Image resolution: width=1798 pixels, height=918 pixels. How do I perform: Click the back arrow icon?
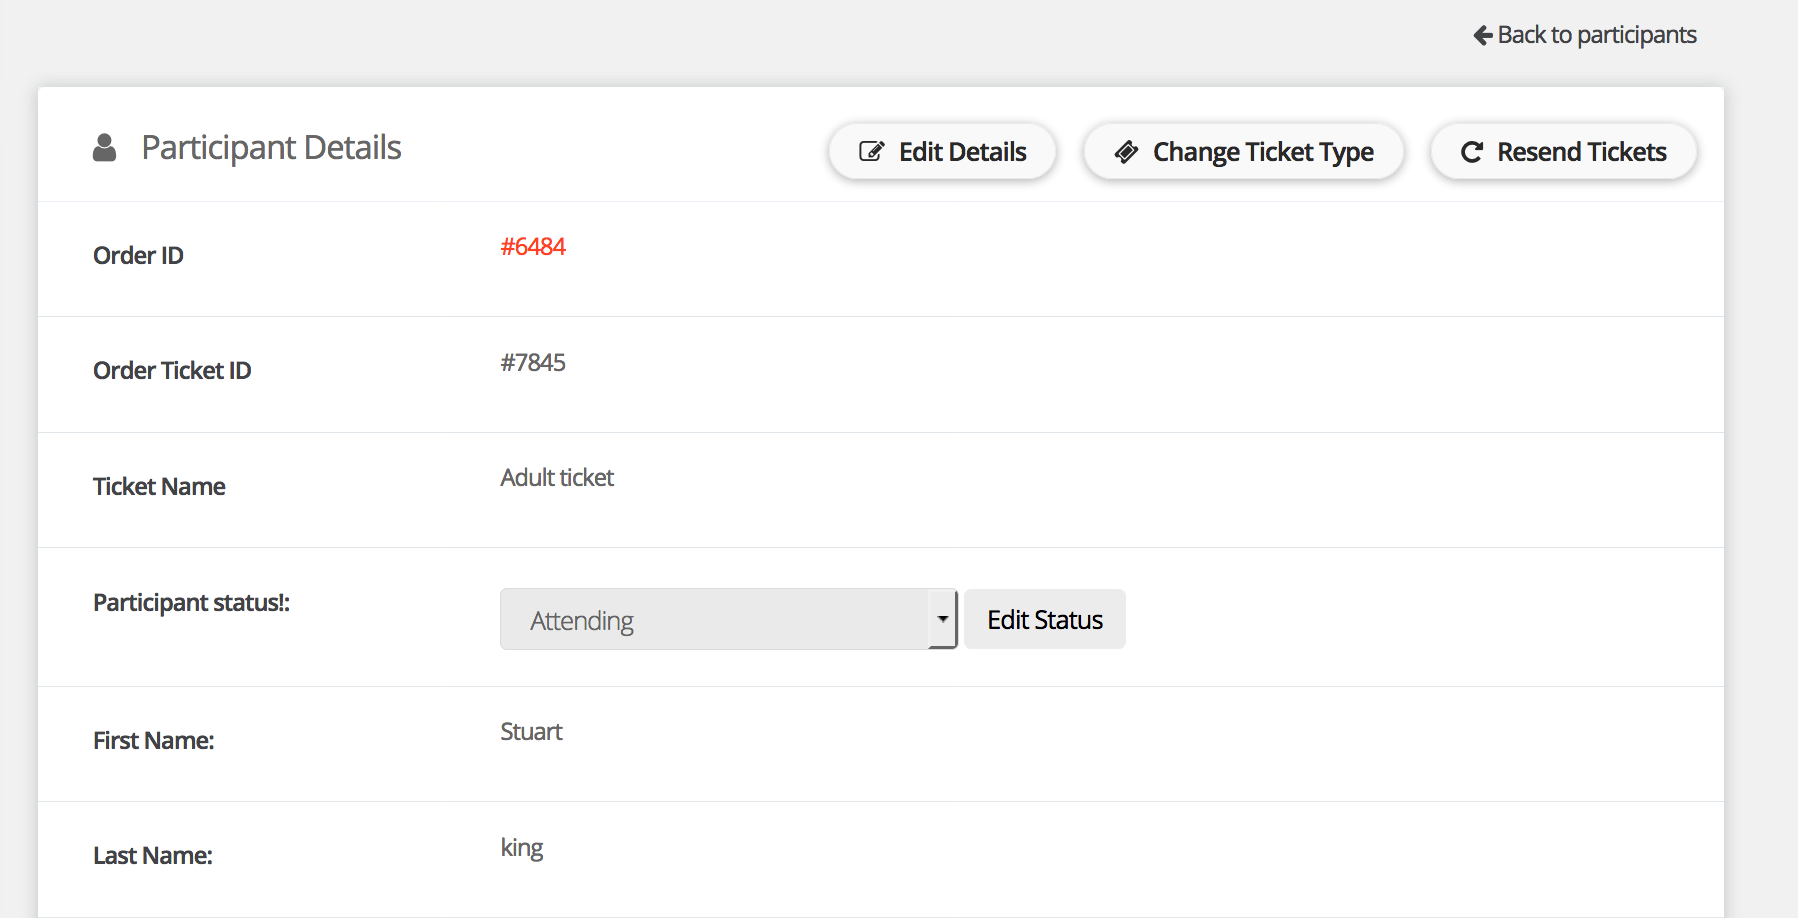[1482, 36]
